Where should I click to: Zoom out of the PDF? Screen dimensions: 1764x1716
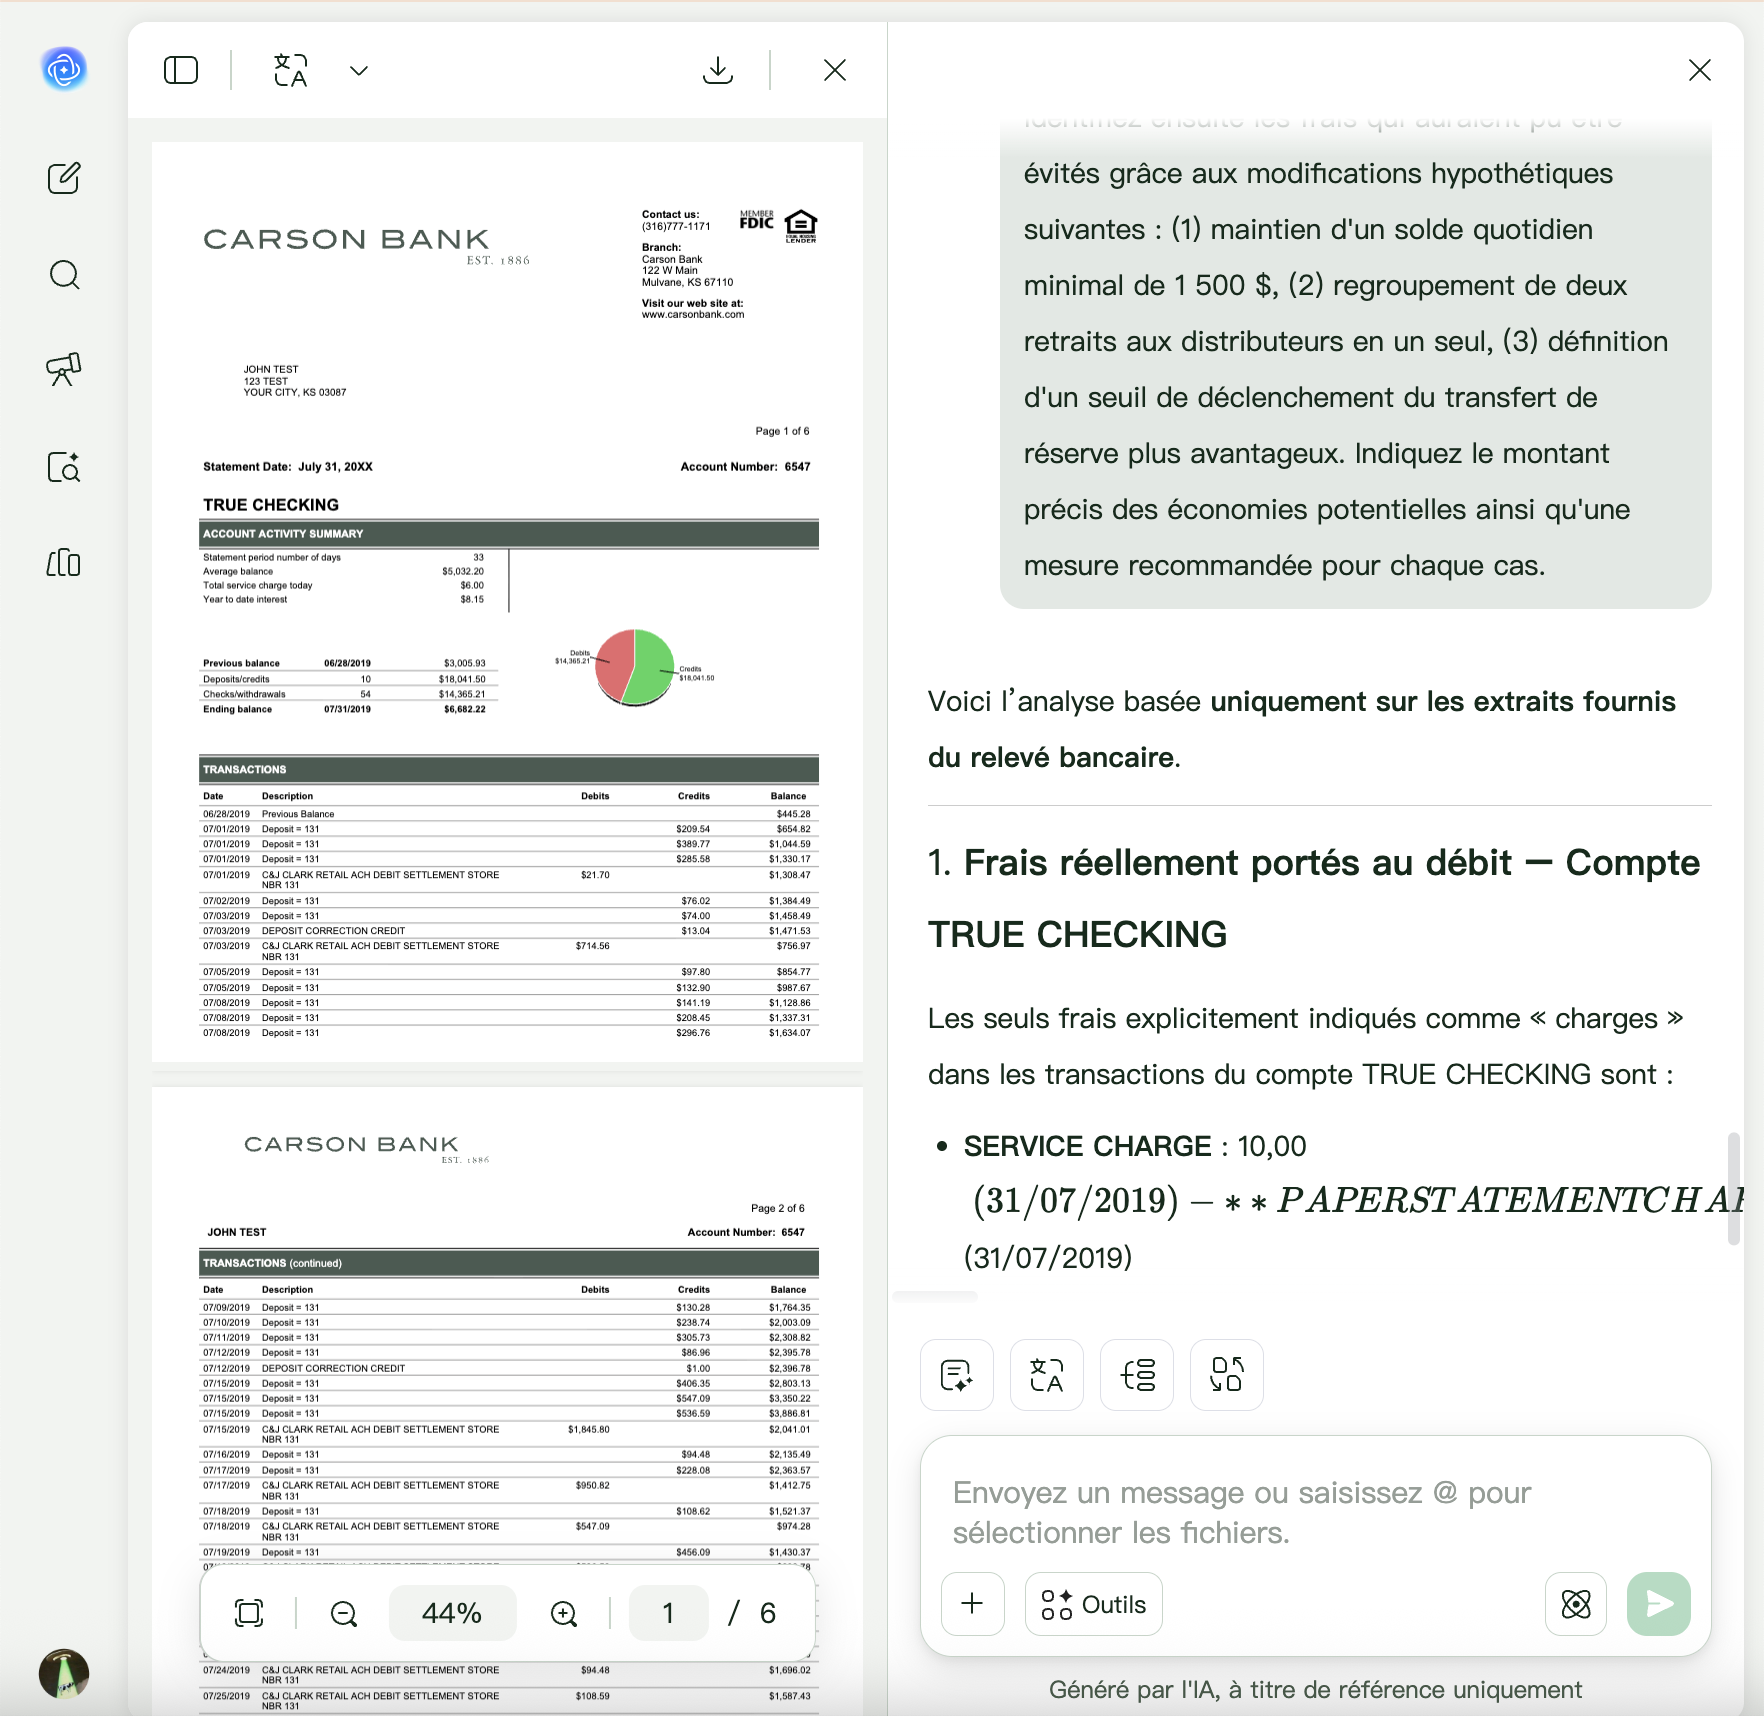pyautogui.click(x=344, y=1613)
